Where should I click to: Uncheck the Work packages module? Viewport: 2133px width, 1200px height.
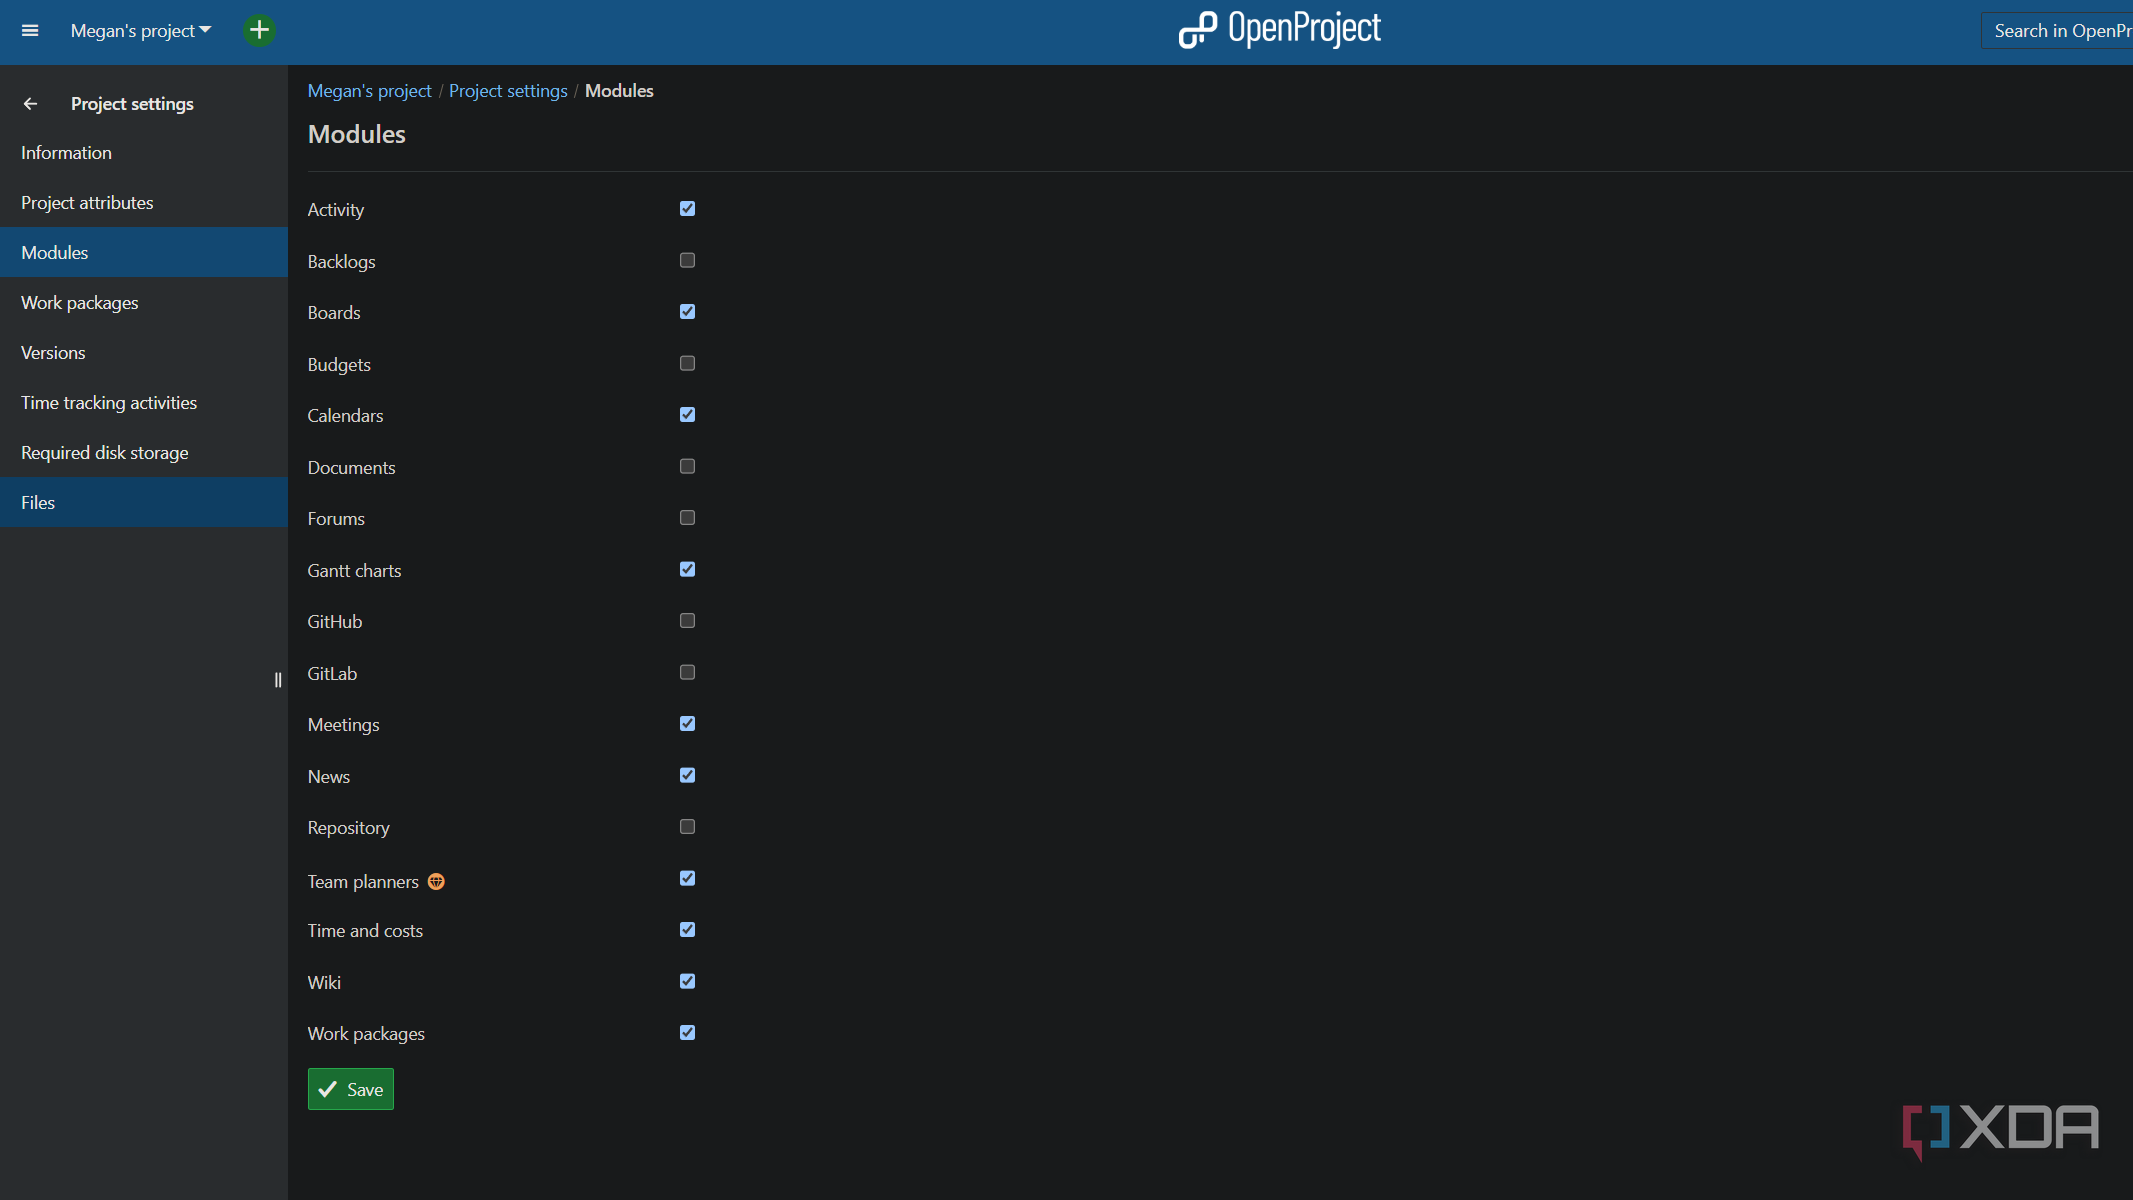687,1033
